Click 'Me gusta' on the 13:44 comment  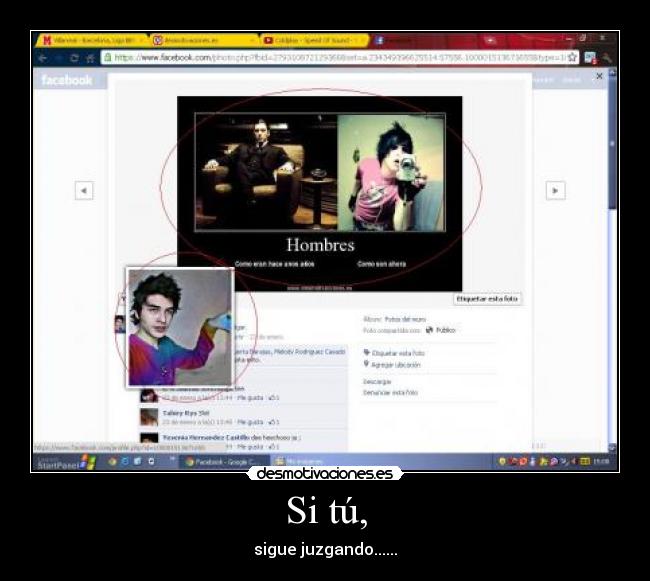pyautogui.click(x=250, y=398)
